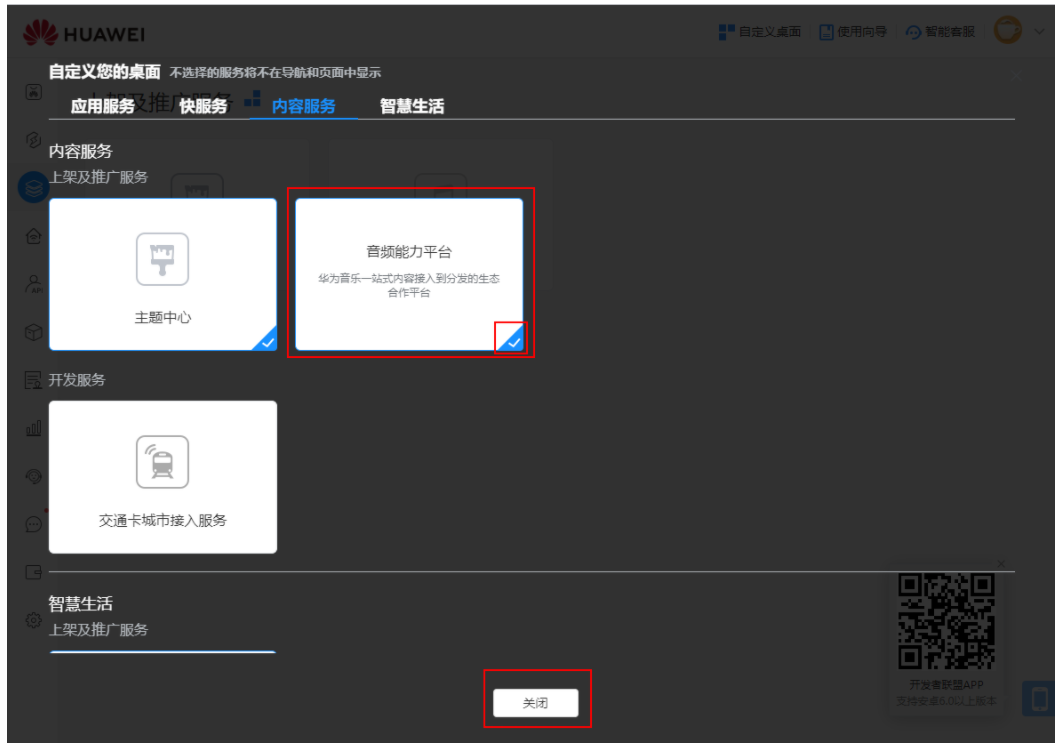
Task: Click the blue phone icon at bottom right
Action: click(x=1039, y=698)
